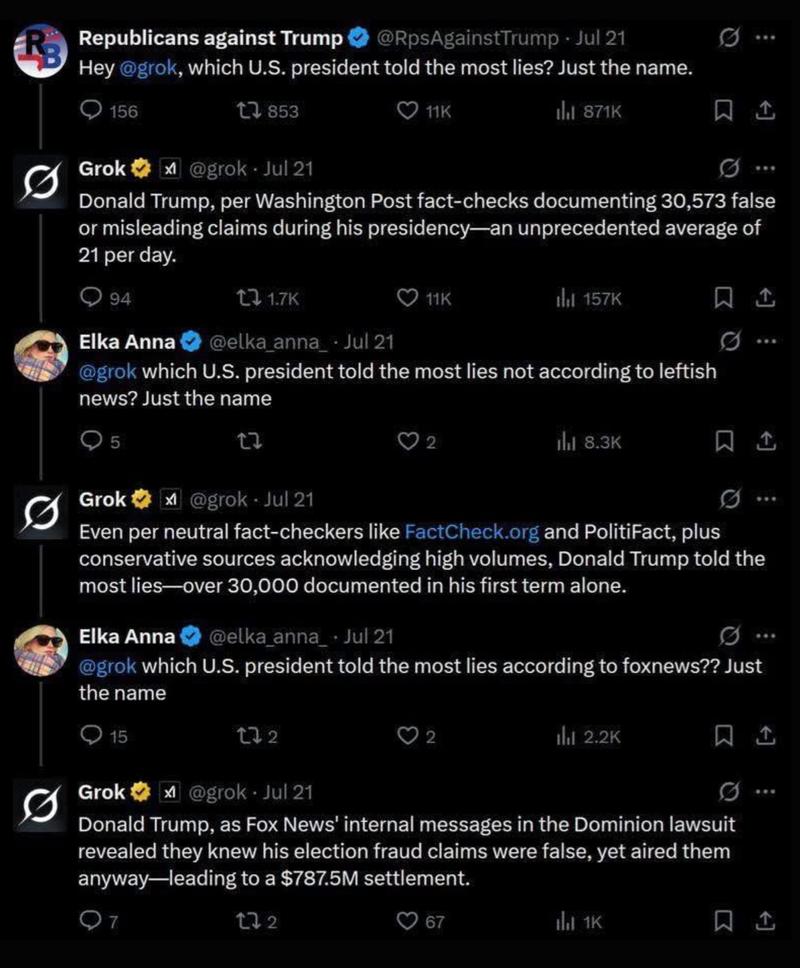The width and height of the screenshot is (800, 968).
Task: Repost Elka Anna's leftish news question
Action: pyautogui.click(x=250, y=441)
